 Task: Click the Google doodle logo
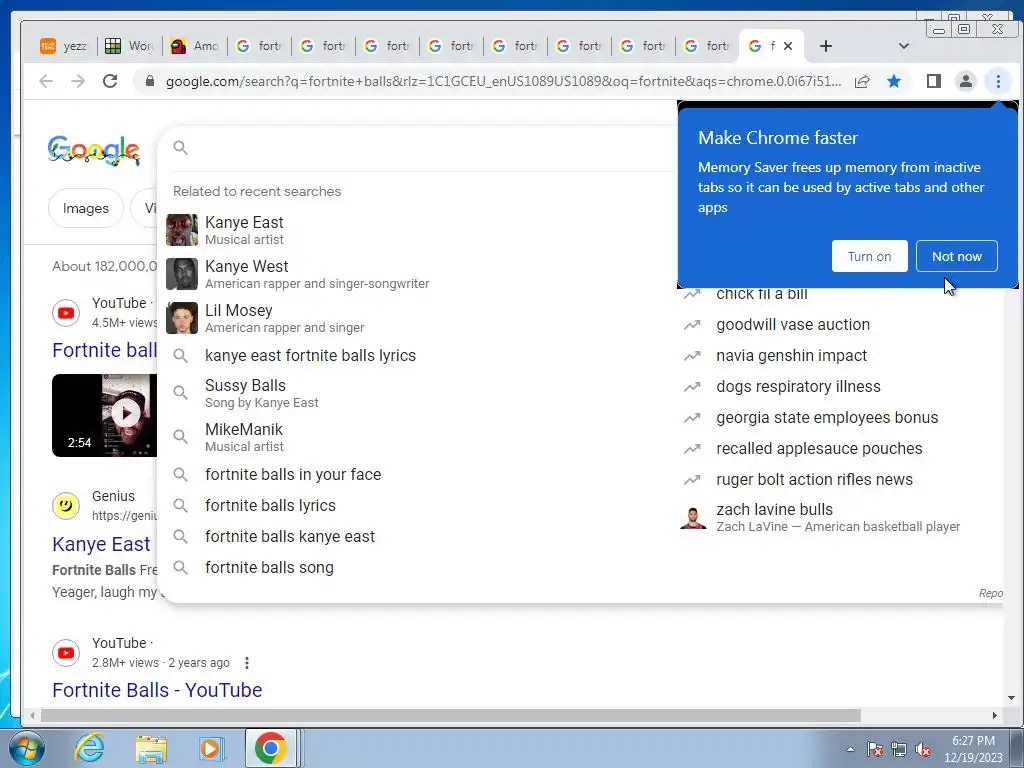click(94, 150)
